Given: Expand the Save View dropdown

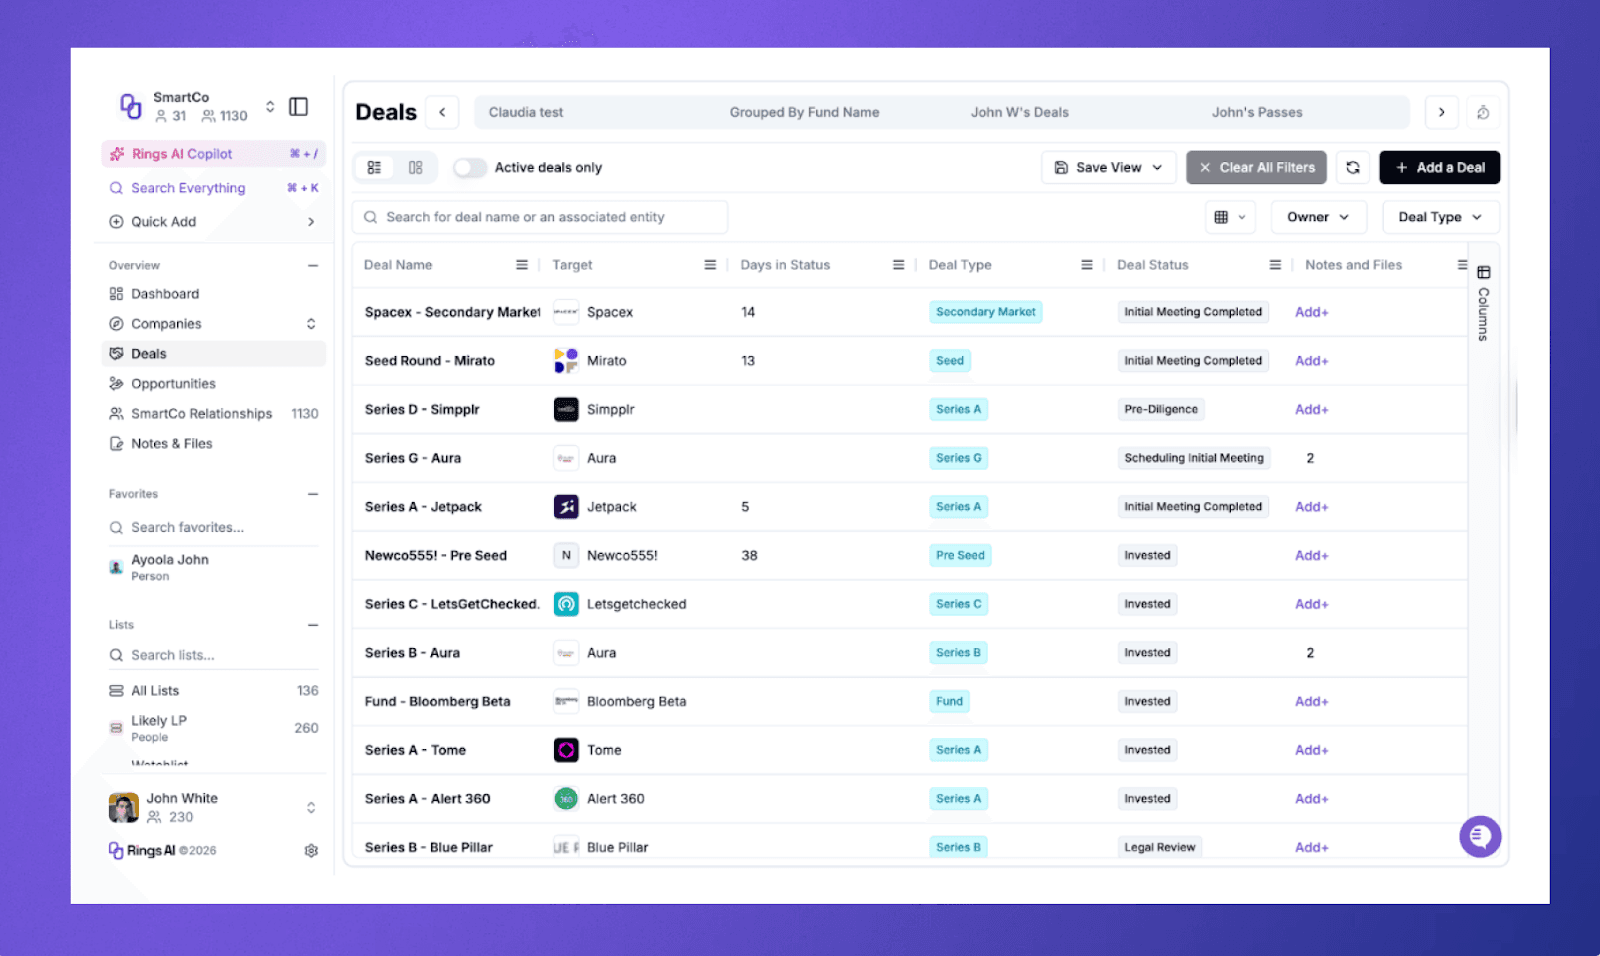Looking at the screenshot, I should [x=1108, y=167].
